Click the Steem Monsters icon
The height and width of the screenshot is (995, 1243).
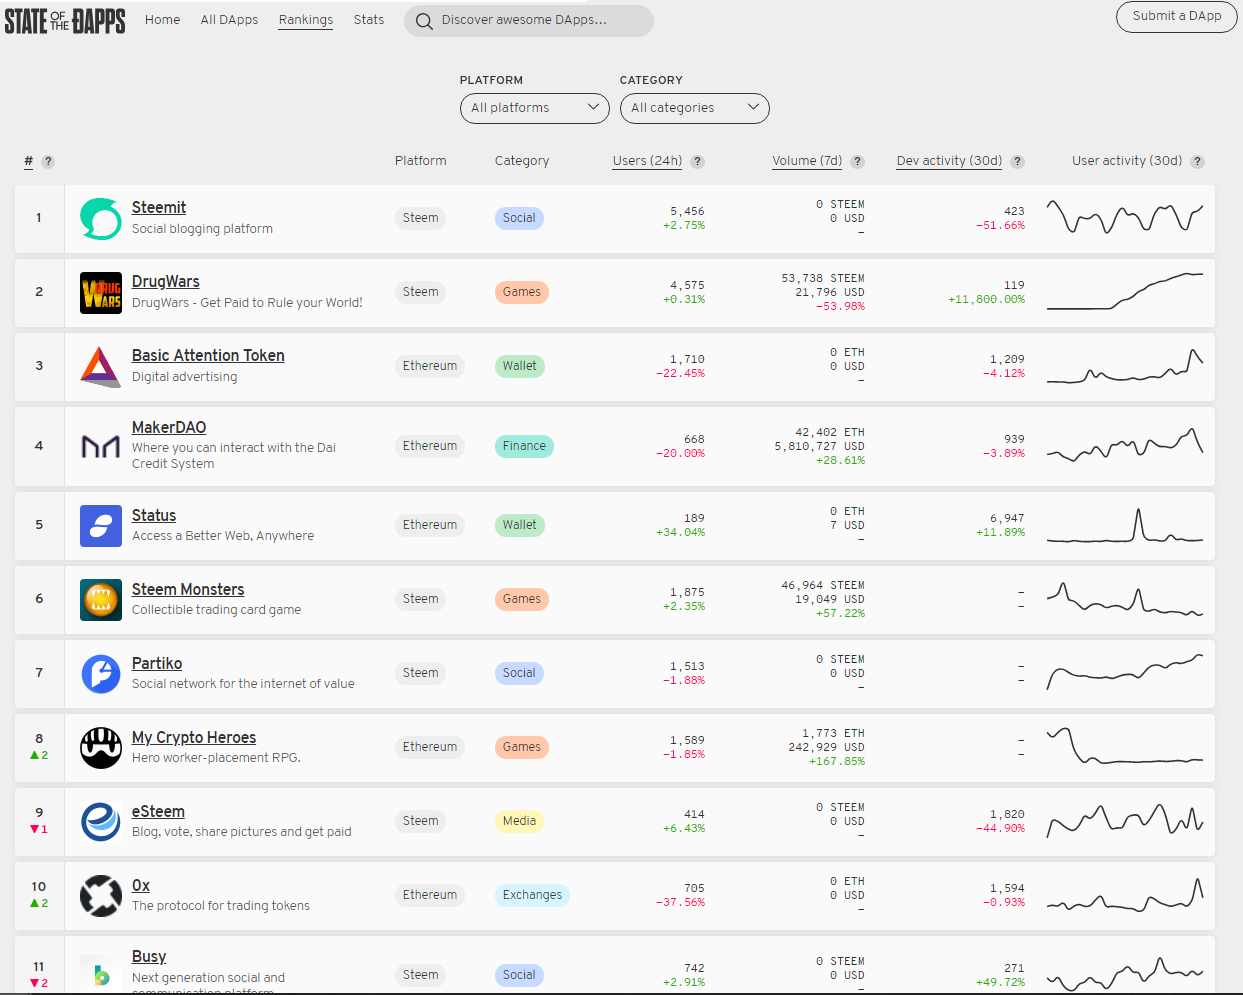tap(101, 600)
